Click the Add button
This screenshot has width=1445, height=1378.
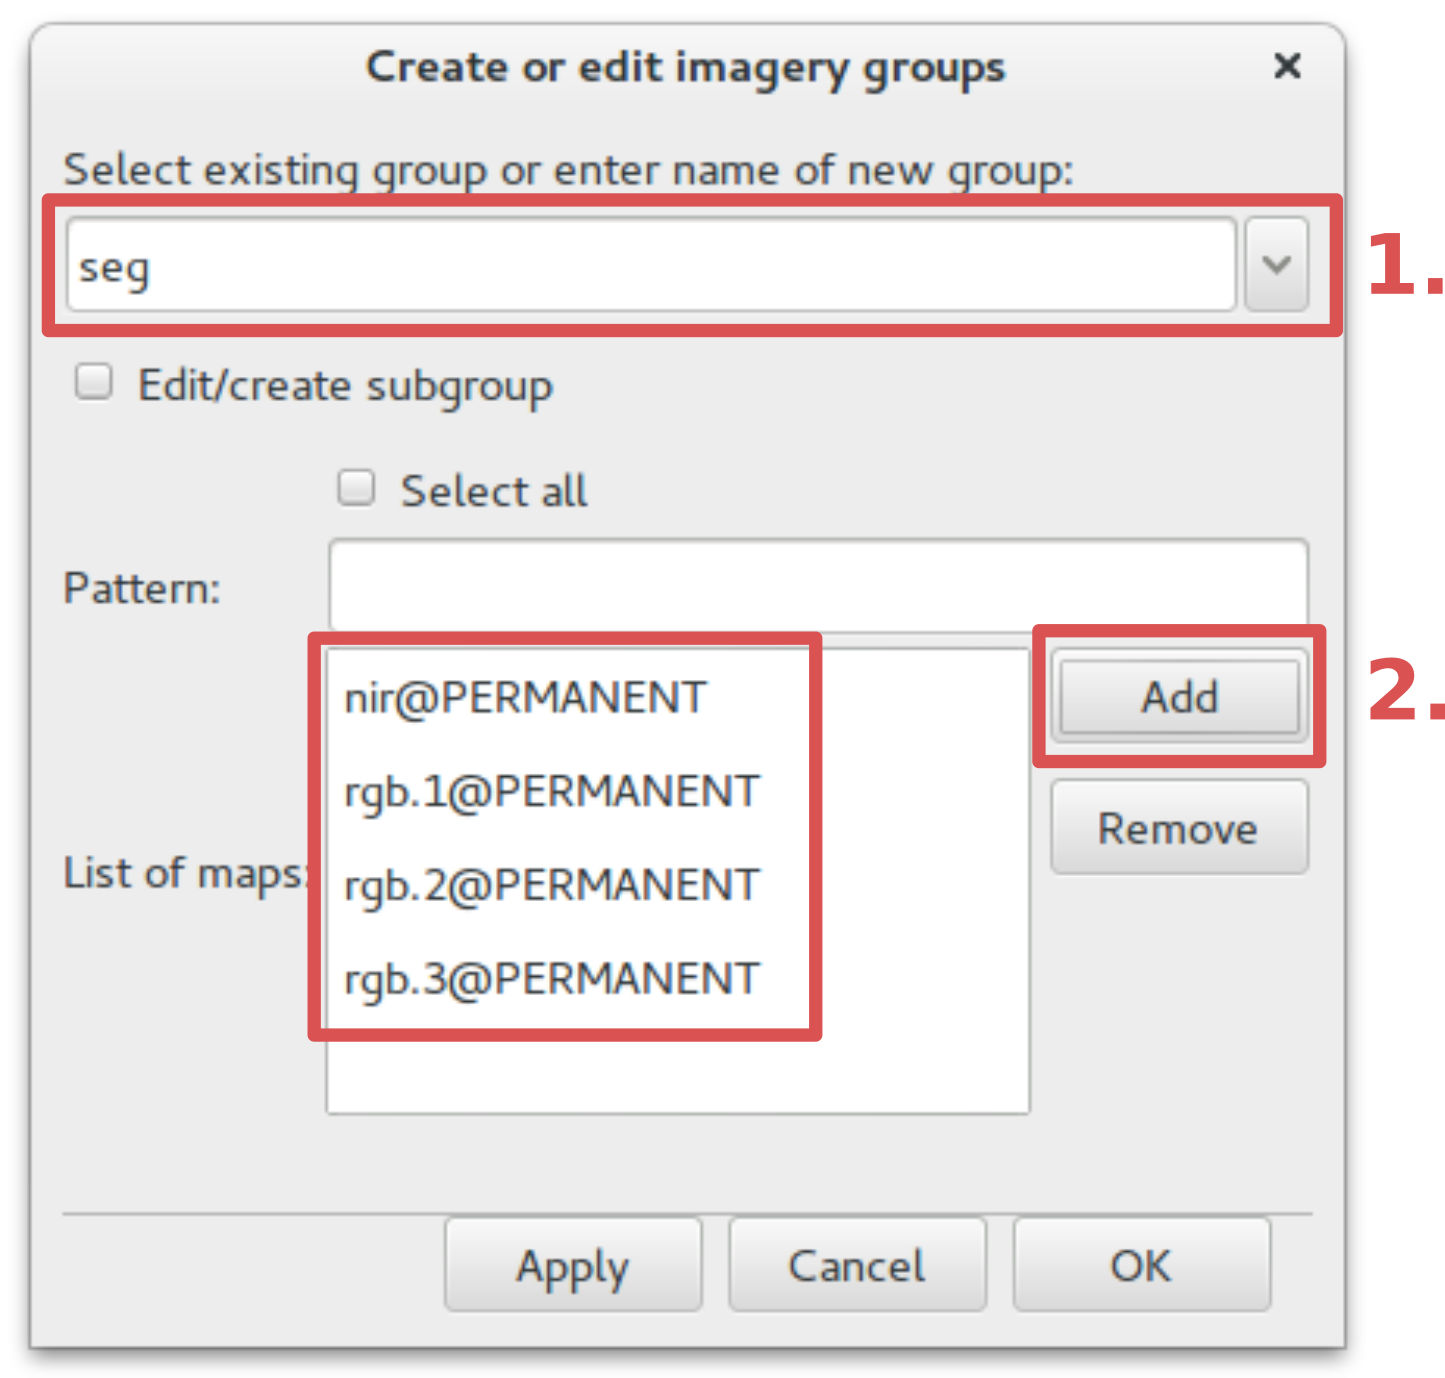(x=1179, y=697)
